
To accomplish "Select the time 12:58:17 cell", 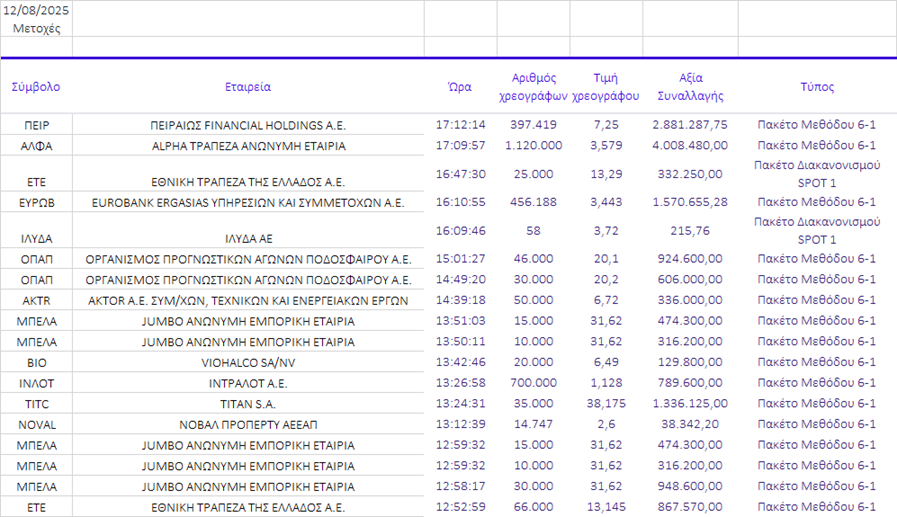I will click(461, 486).
